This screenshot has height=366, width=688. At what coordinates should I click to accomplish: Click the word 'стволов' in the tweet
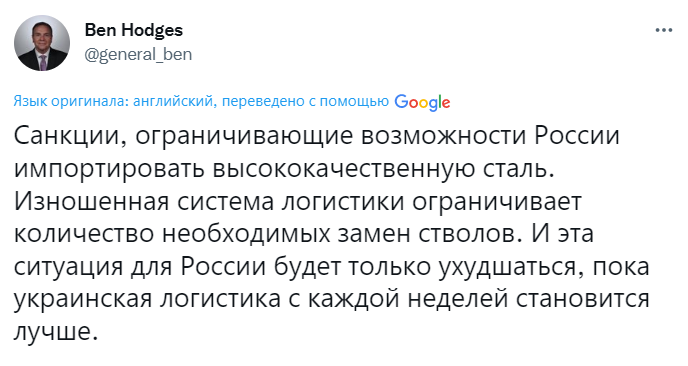point(472,234)
